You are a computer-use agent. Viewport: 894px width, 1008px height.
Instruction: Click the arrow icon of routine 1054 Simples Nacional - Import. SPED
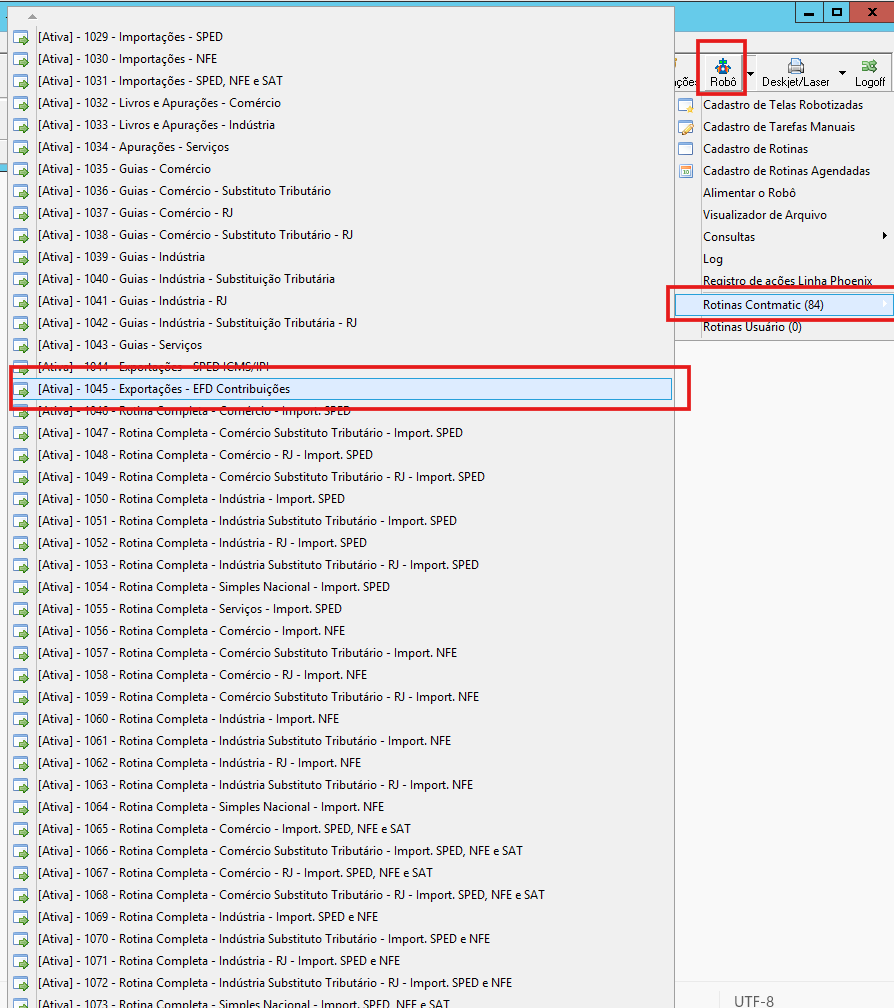click(21, 588)
